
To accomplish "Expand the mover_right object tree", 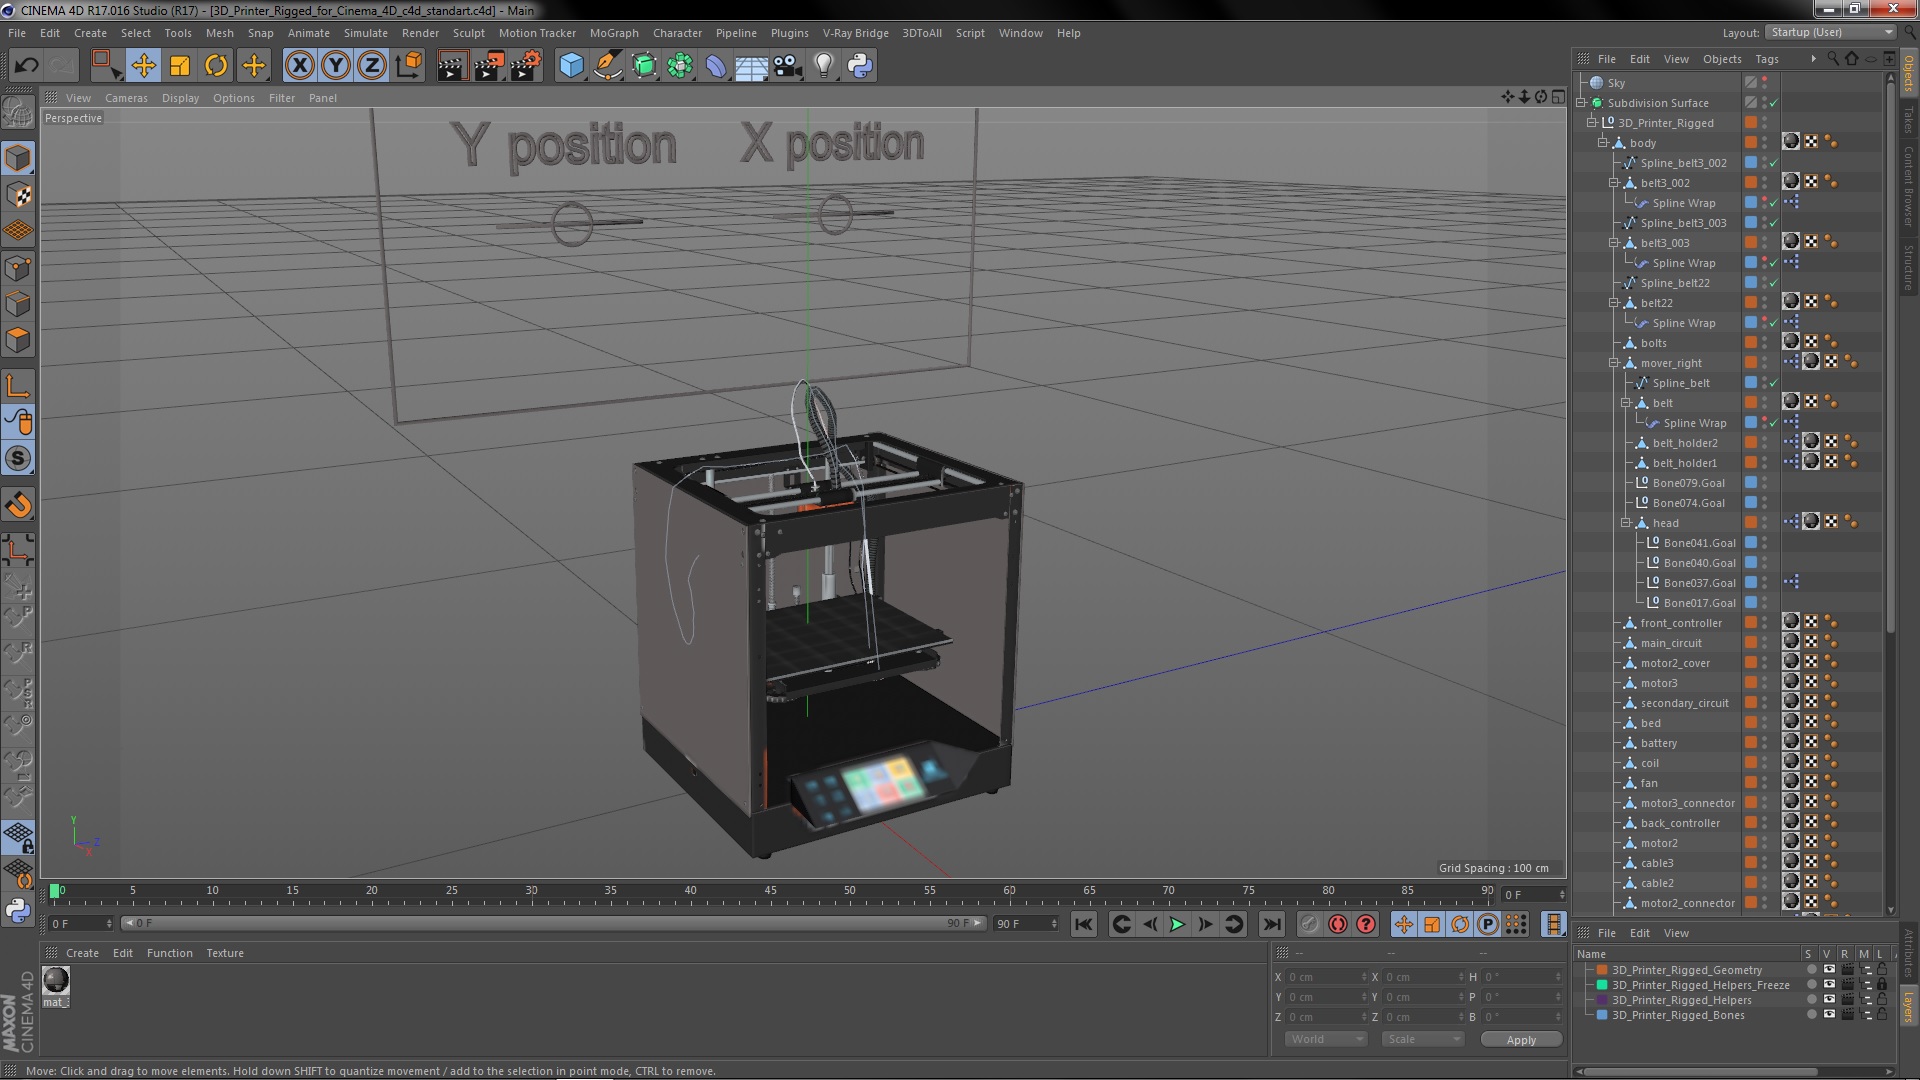I will [x=1613, y=363].
